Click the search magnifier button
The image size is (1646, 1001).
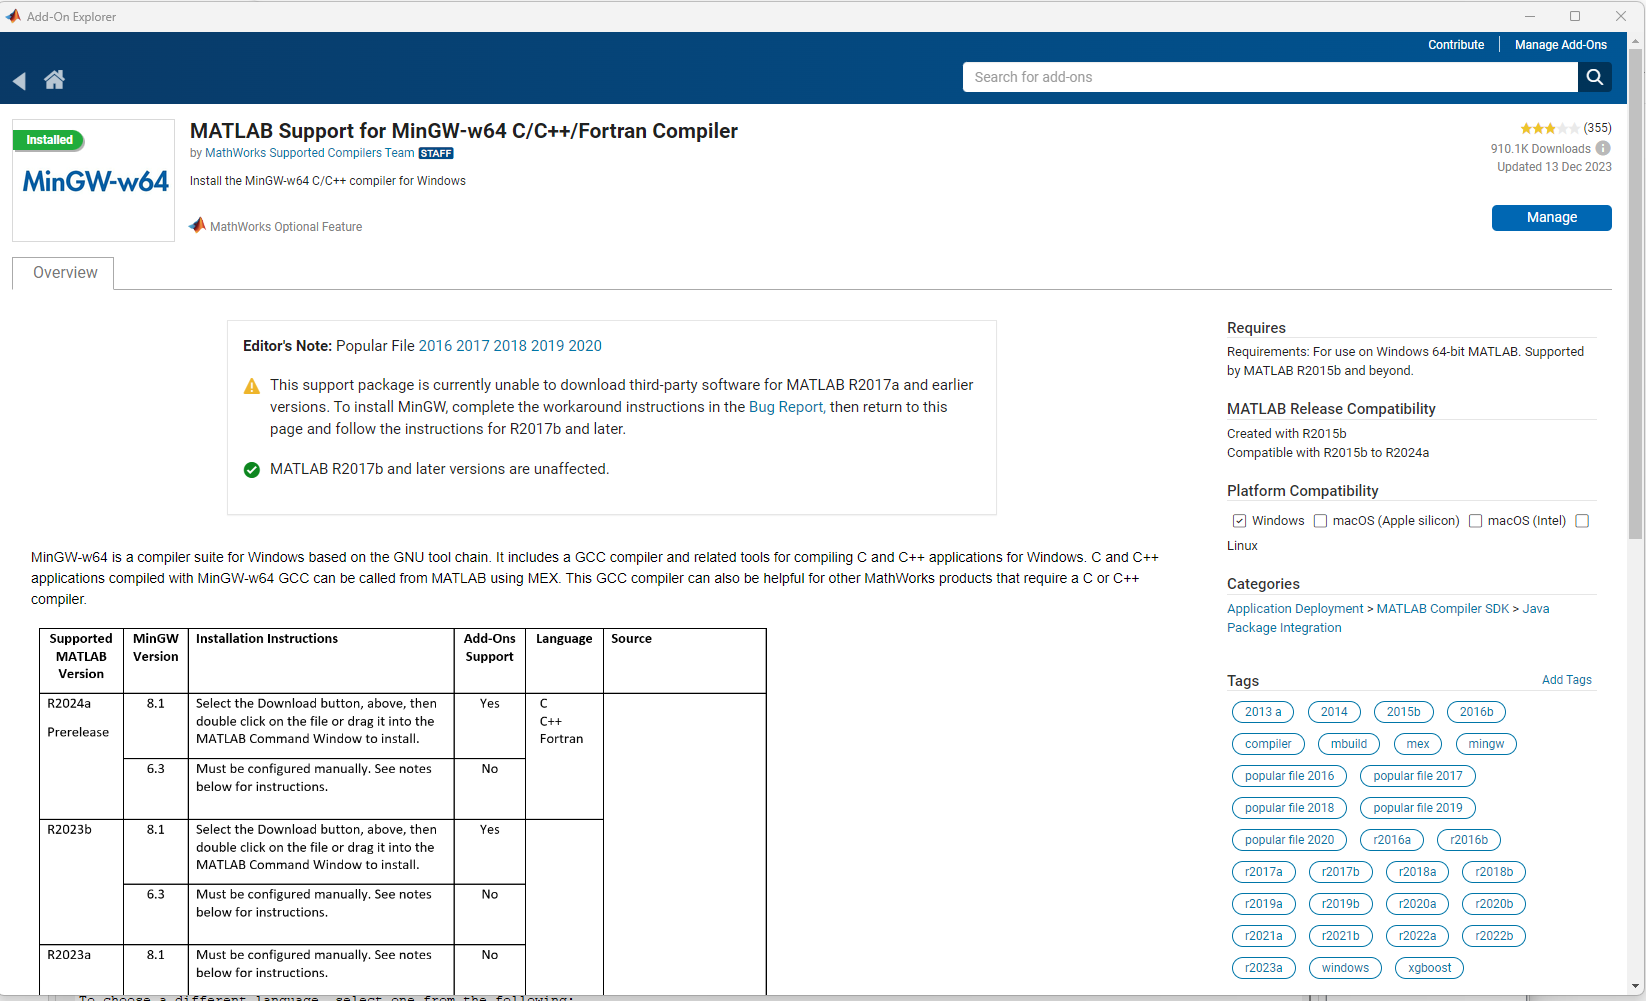[1595, 77]
